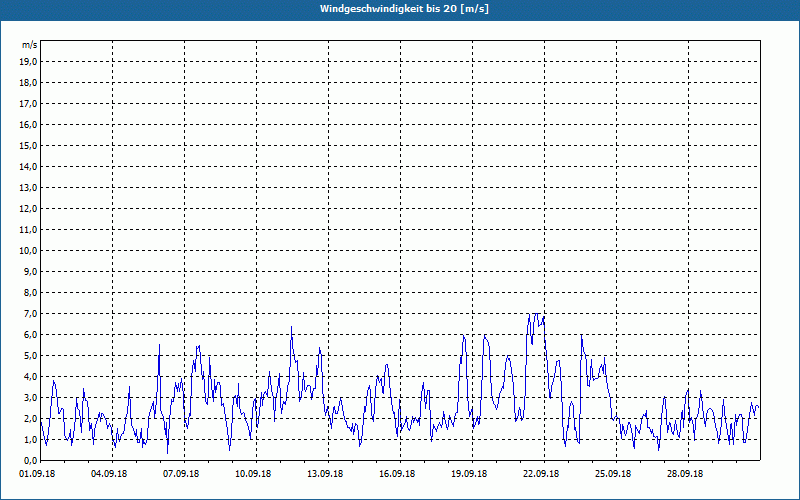Select the 01.09.18 date label

[37, 473]
